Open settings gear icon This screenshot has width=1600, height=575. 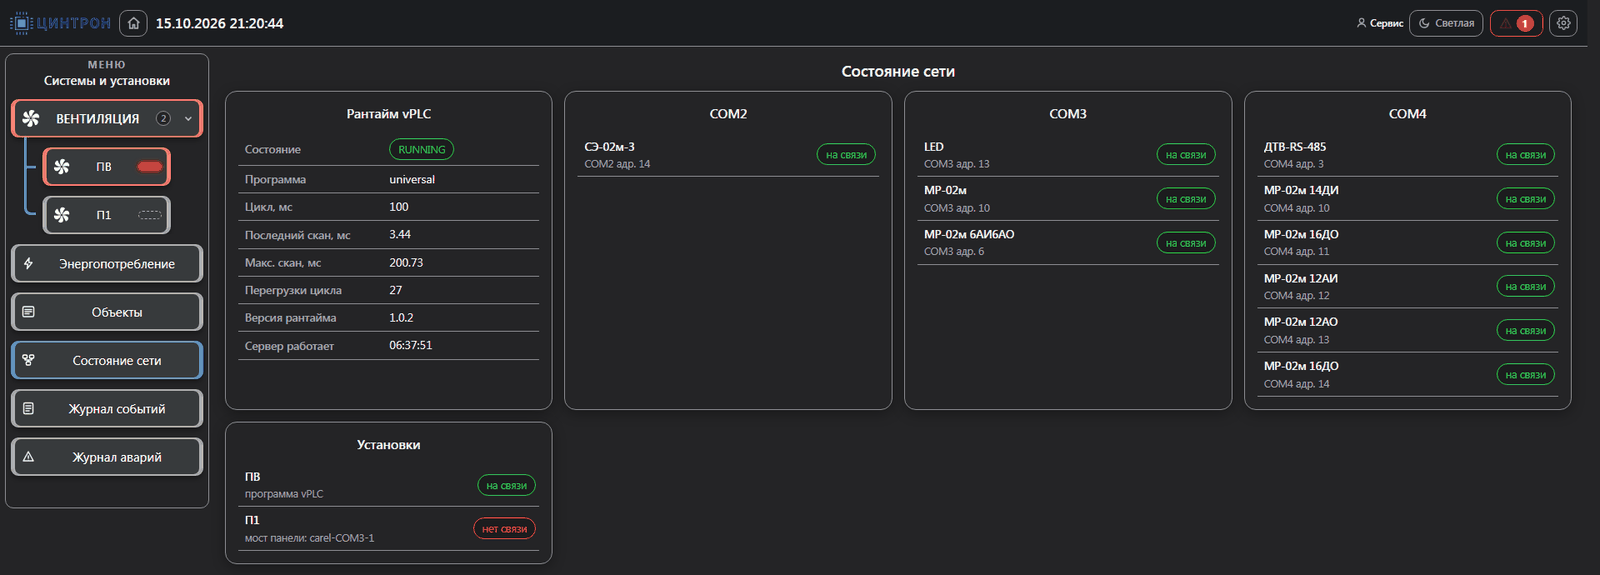point(1563,23)
